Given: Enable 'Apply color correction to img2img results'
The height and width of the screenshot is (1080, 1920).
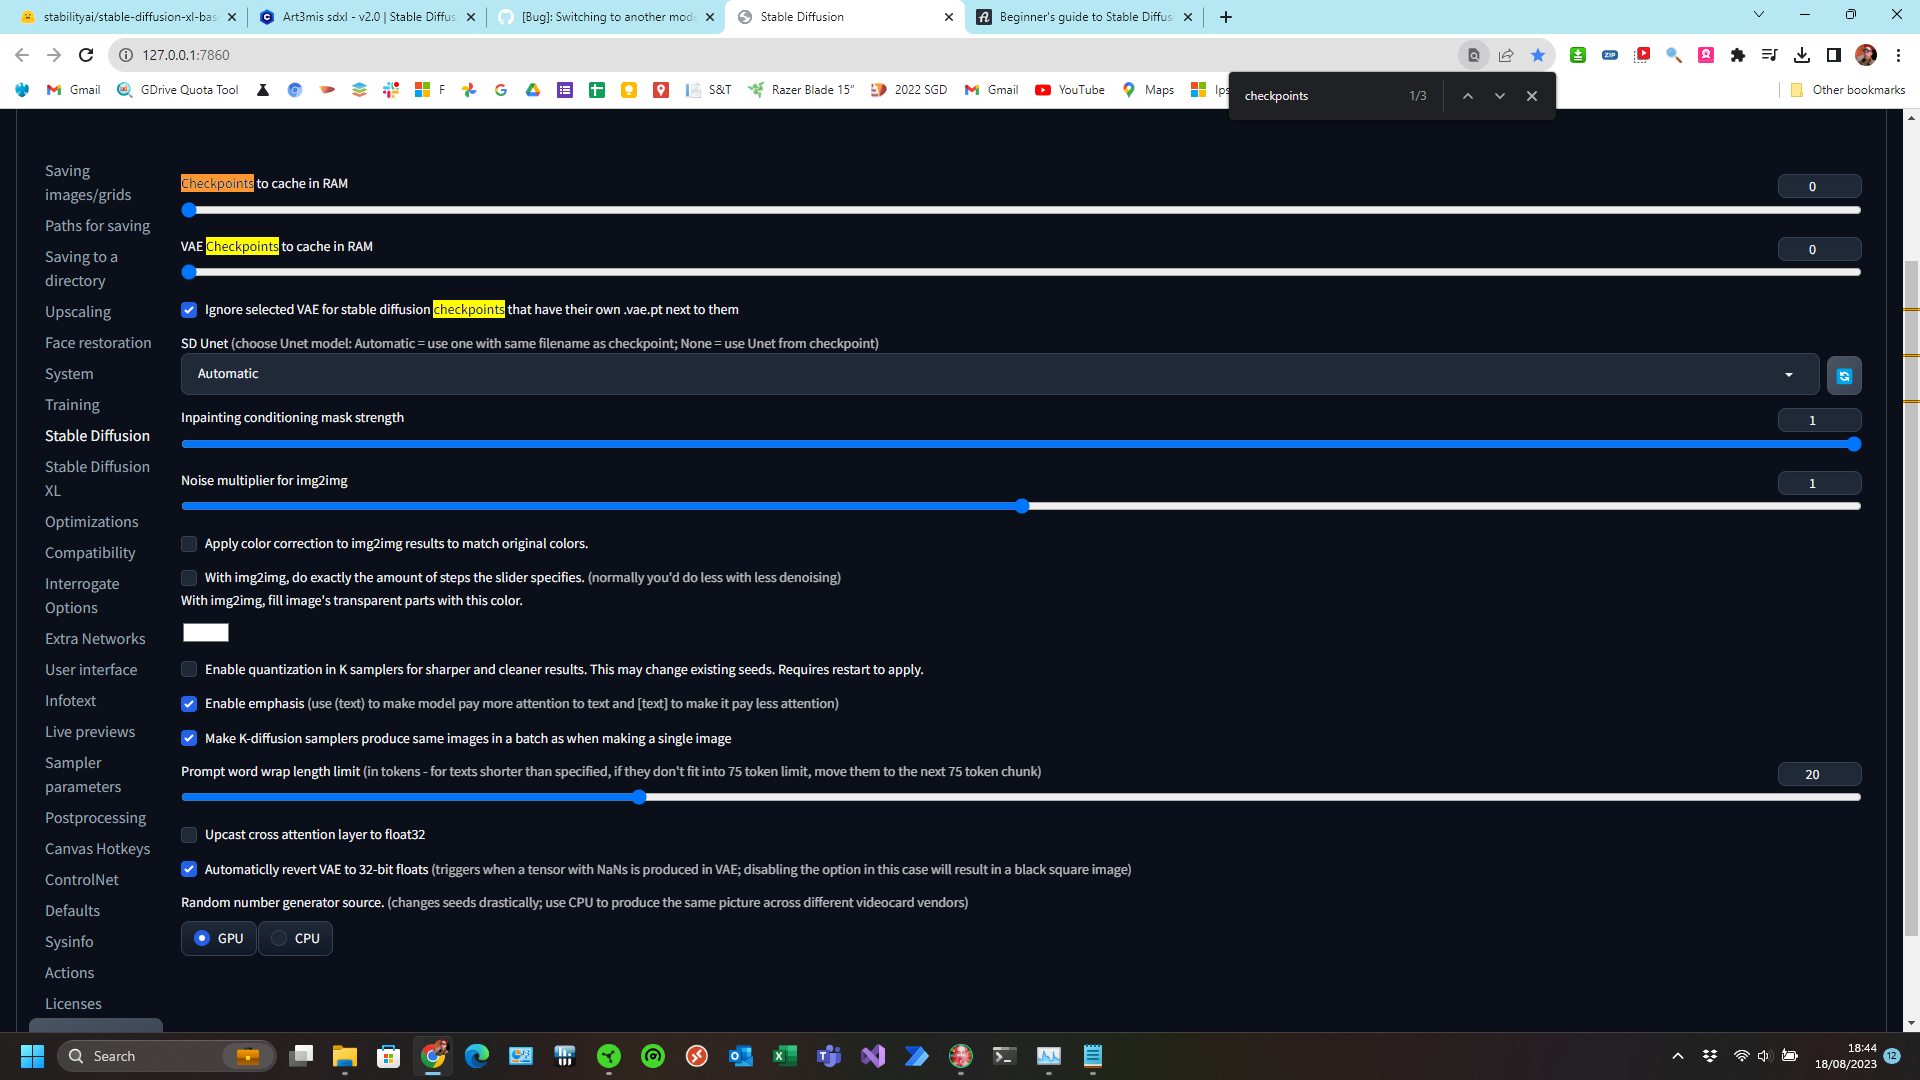Looking at the screenshot, I should click(189, 544).
